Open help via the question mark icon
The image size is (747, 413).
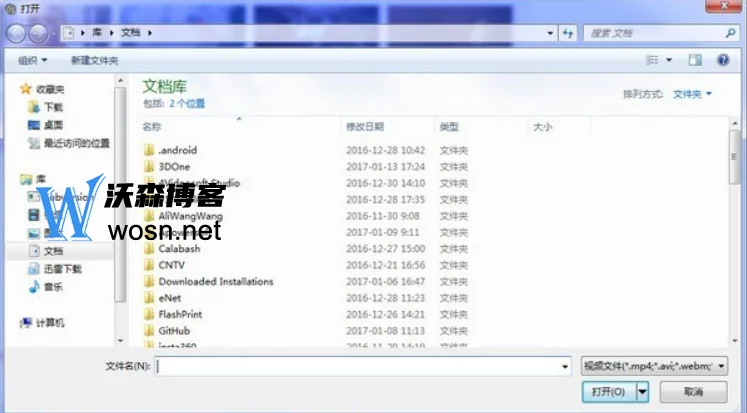click(723, 60)
